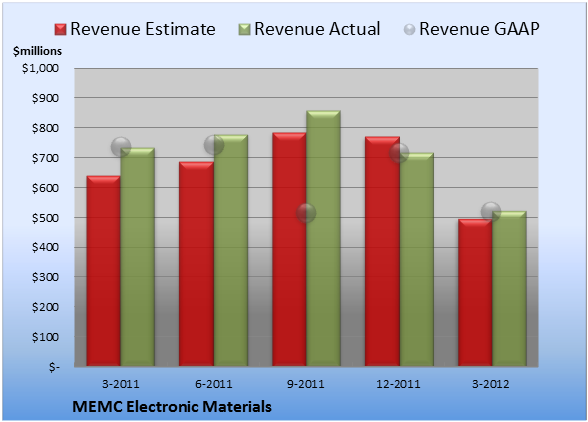Click the red Revenue Estimate legend swatch
This screenshot has height=422, width=588.
[x=60, y=30]
